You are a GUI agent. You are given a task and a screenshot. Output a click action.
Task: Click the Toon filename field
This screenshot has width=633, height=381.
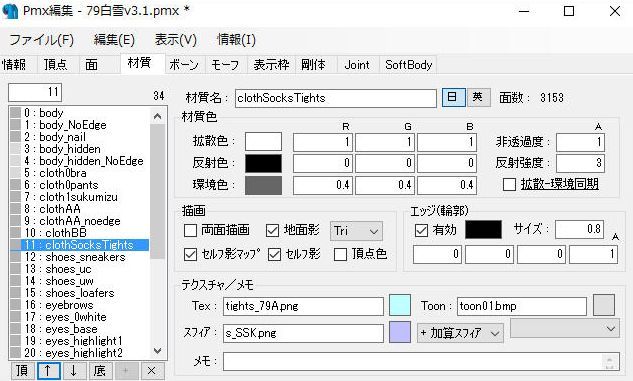(x=522, y=306)
